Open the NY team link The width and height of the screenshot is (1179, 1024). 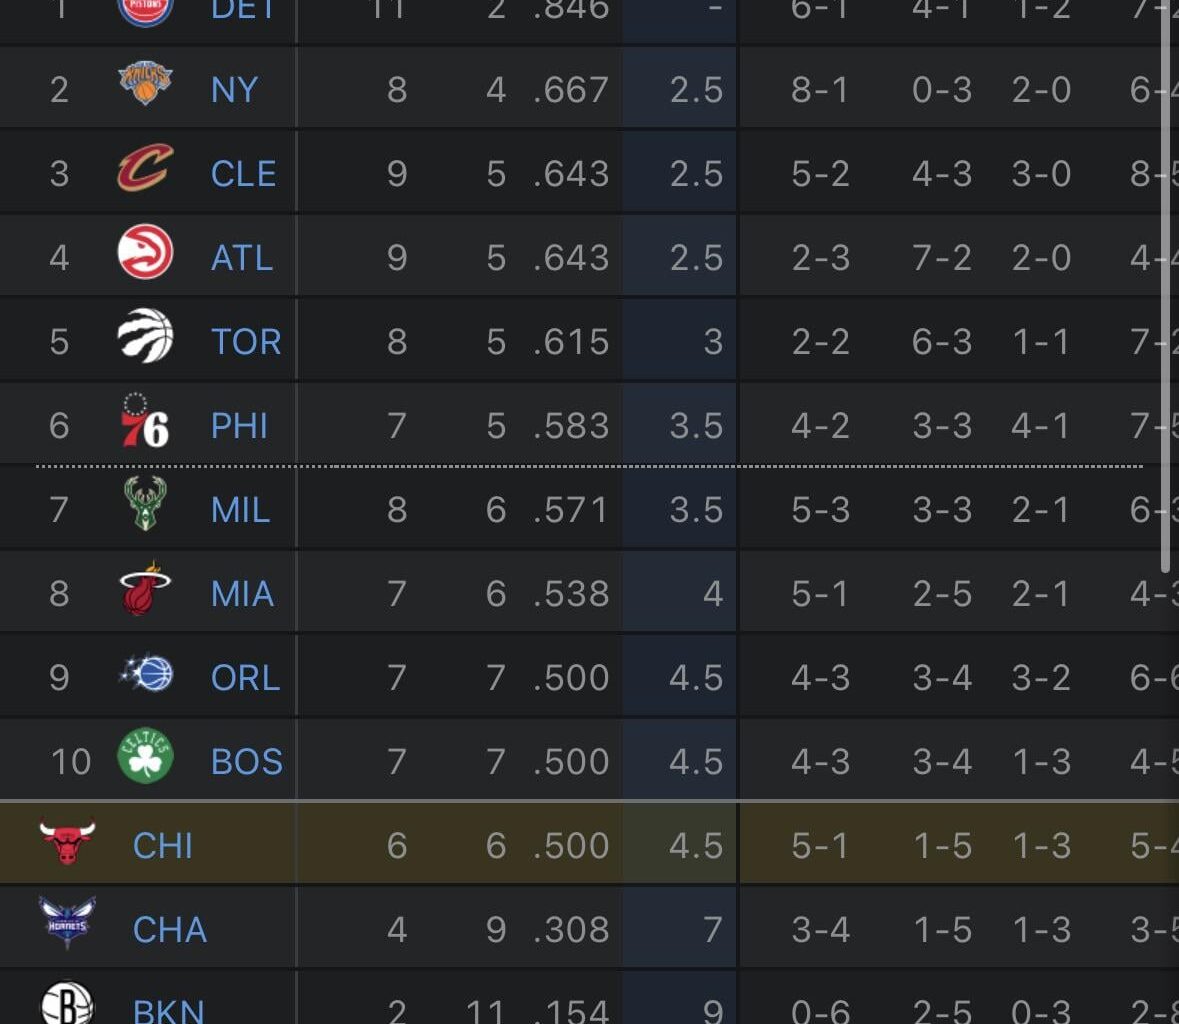coord(233,87)
